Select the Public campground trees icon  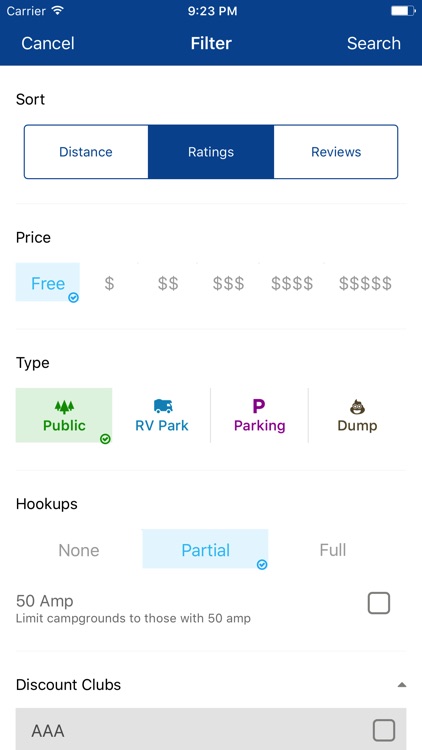tap(64, 407)
